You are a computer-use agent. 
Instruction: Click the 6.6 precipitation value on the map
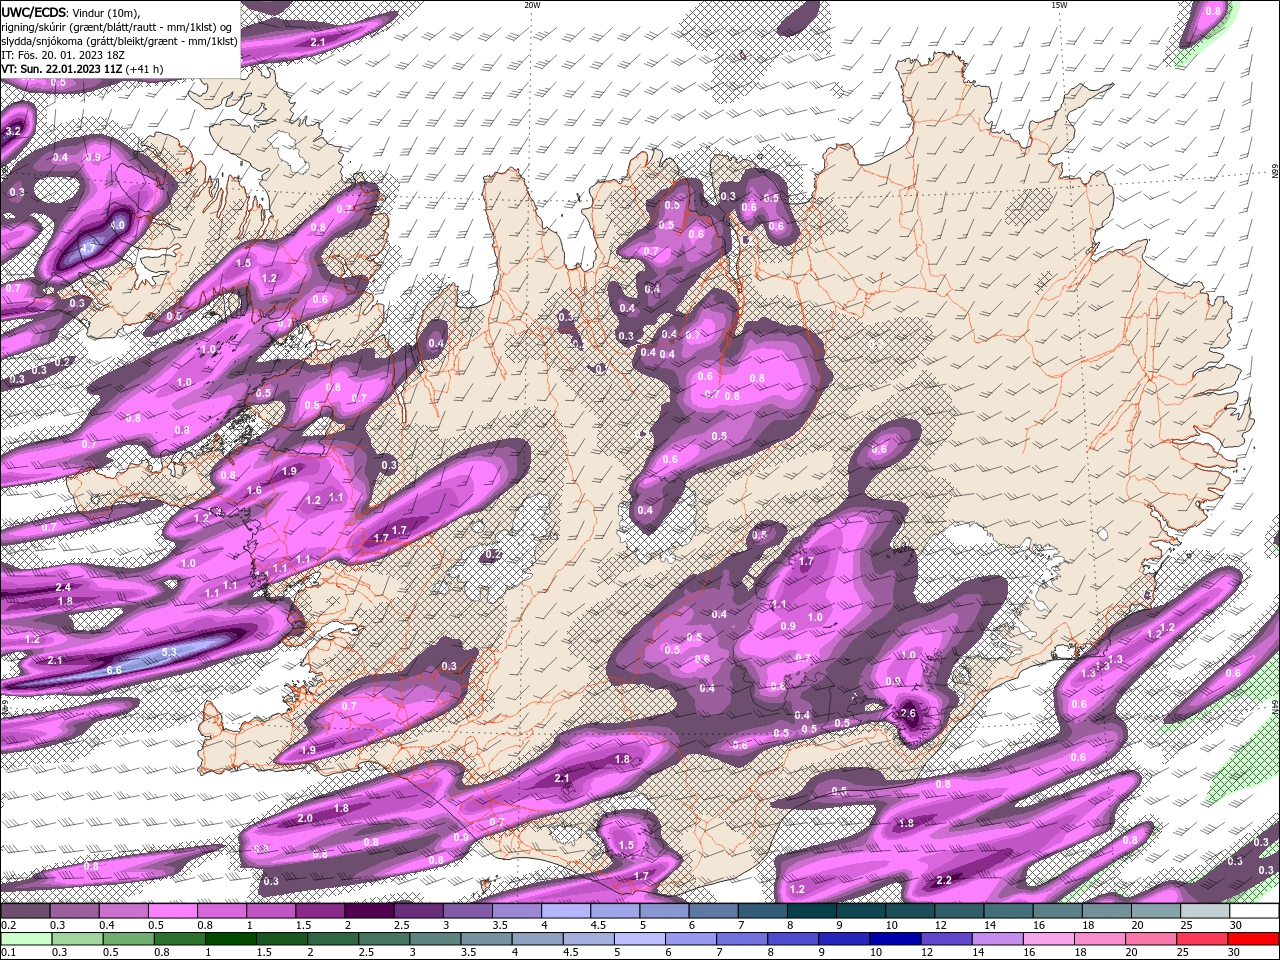pos(114,670)
